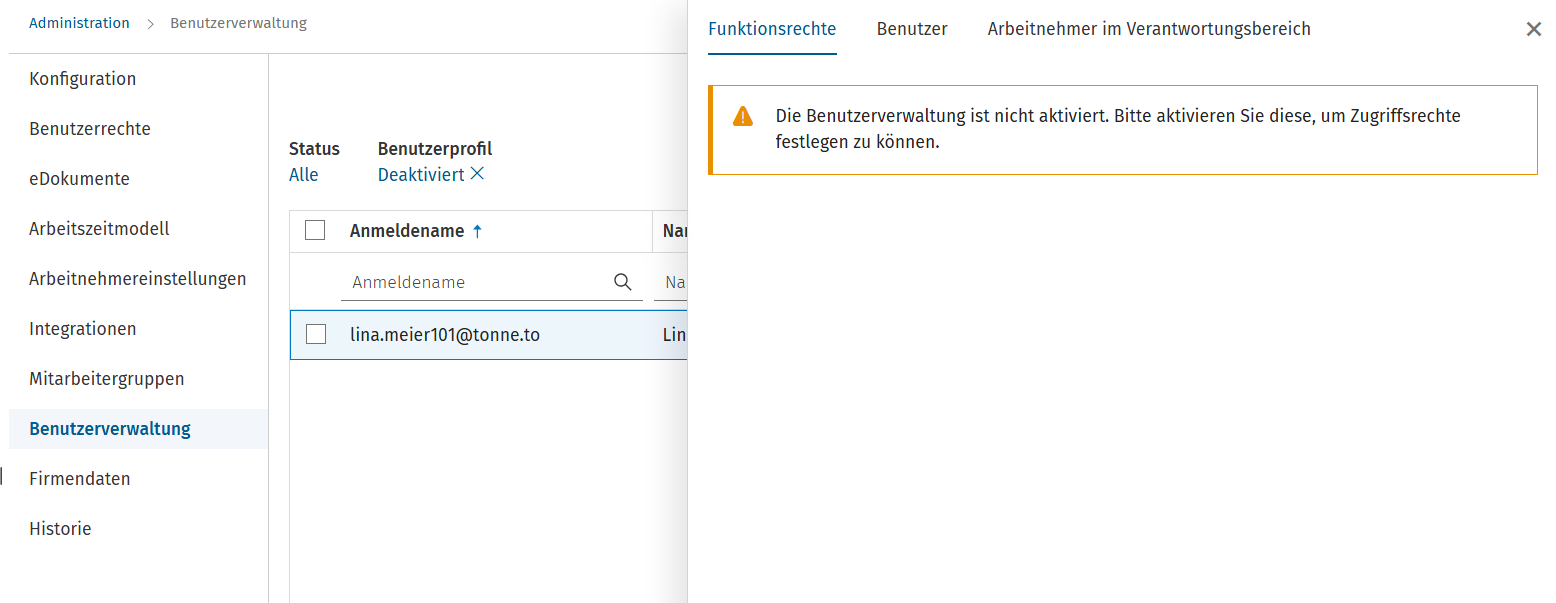Click the search magnifier in Anmeldename filter
Image resolution: width=1556 pixels, height=603 pixels.
click(x=623, y=282)
